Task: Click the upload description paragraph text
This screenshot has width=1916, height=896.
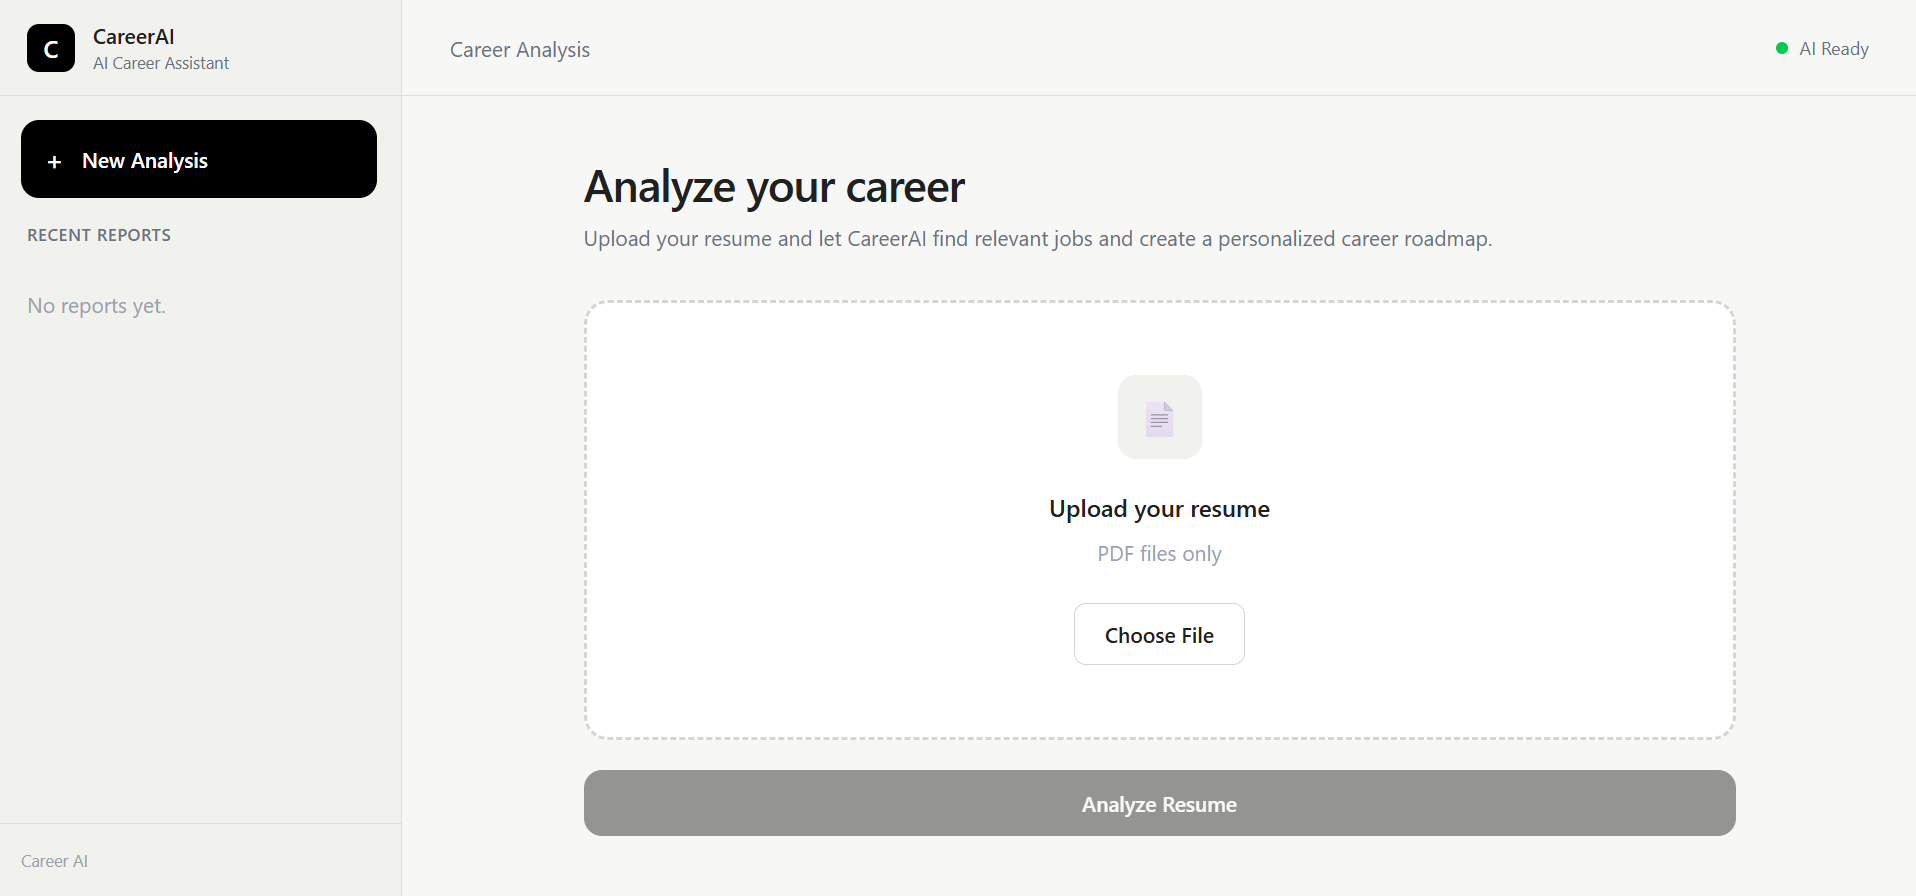Action: [x=1038, y=239]
